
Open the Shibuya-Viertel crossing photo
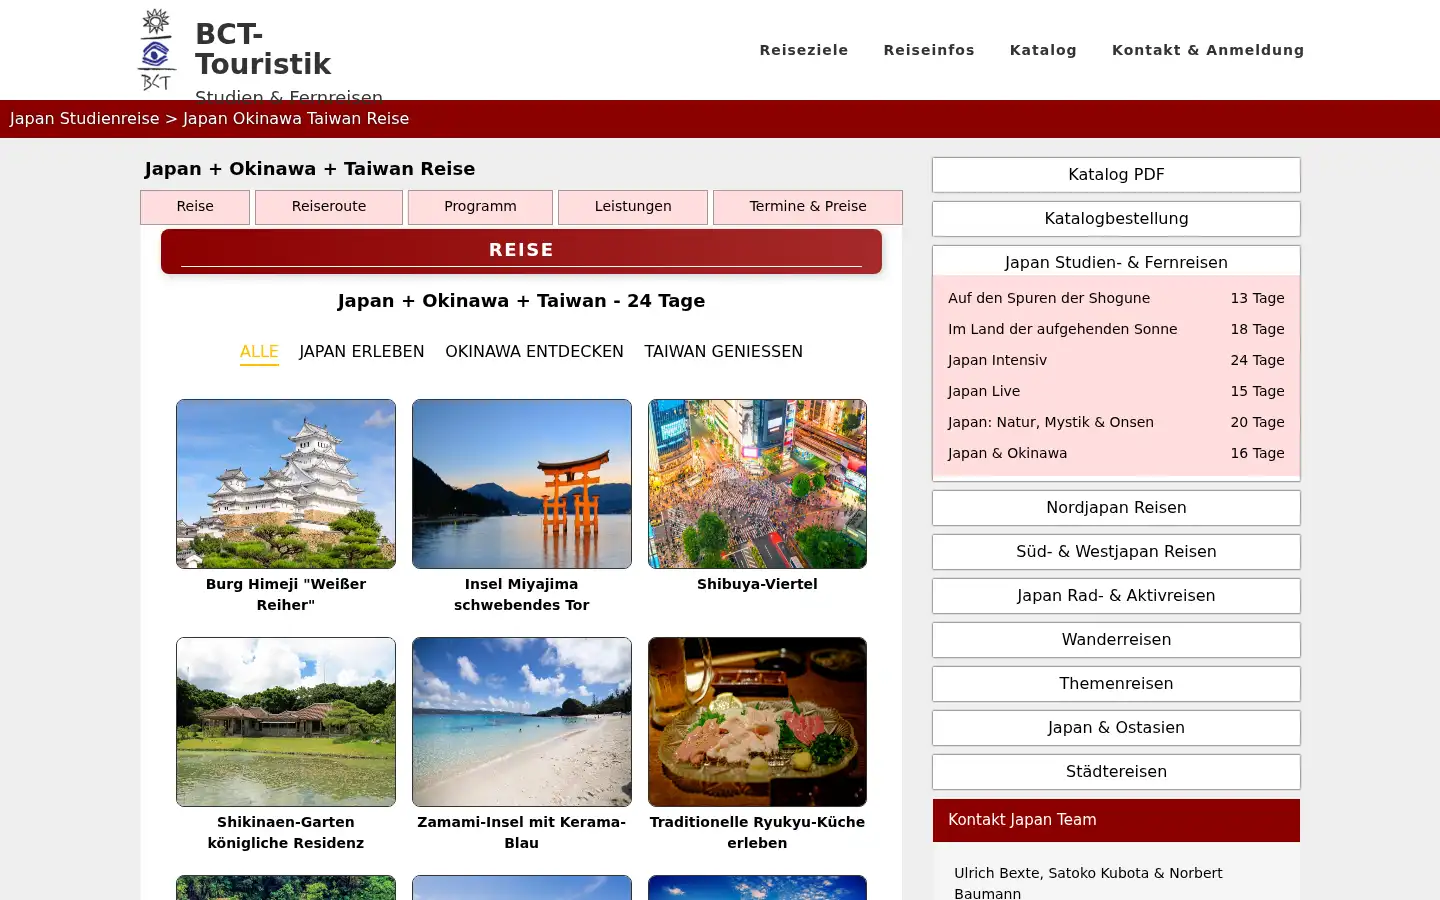point(757,484)
